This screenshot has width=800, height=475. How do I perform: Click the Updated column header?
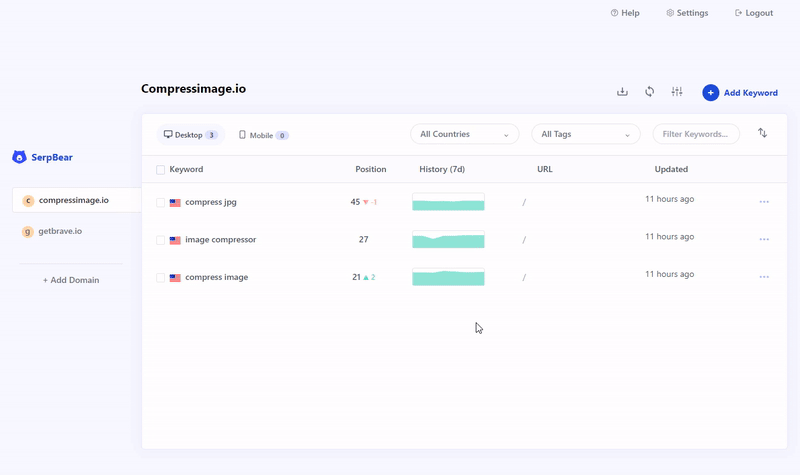pyautogui.click(x=671, y=169)
